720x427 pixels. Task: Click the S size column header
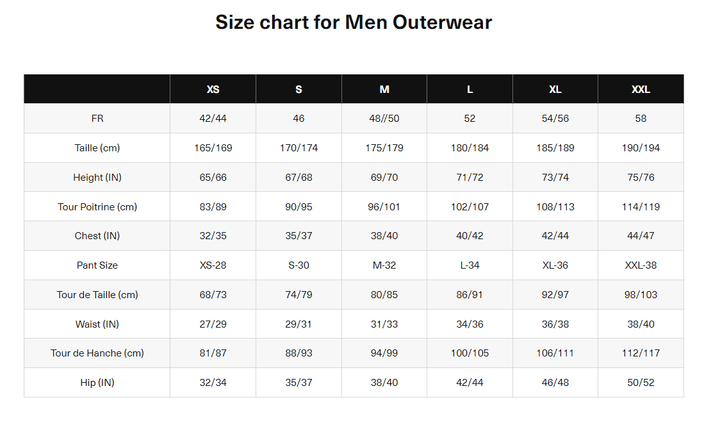coord(298,89)
